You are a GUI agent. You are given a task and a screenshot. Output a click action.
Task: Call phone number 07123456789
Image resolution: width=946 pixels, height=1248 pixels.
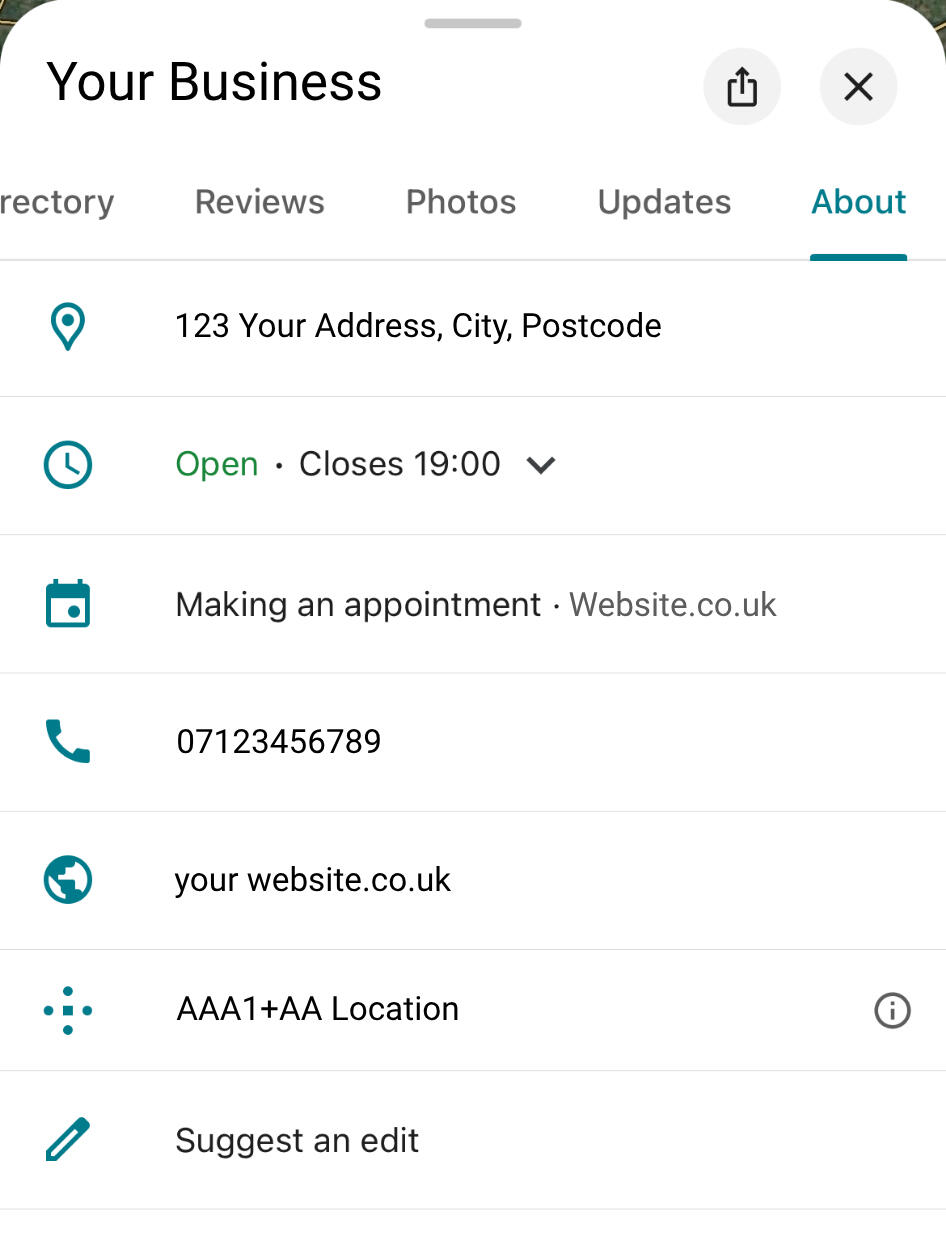click(x=279, y=742)
